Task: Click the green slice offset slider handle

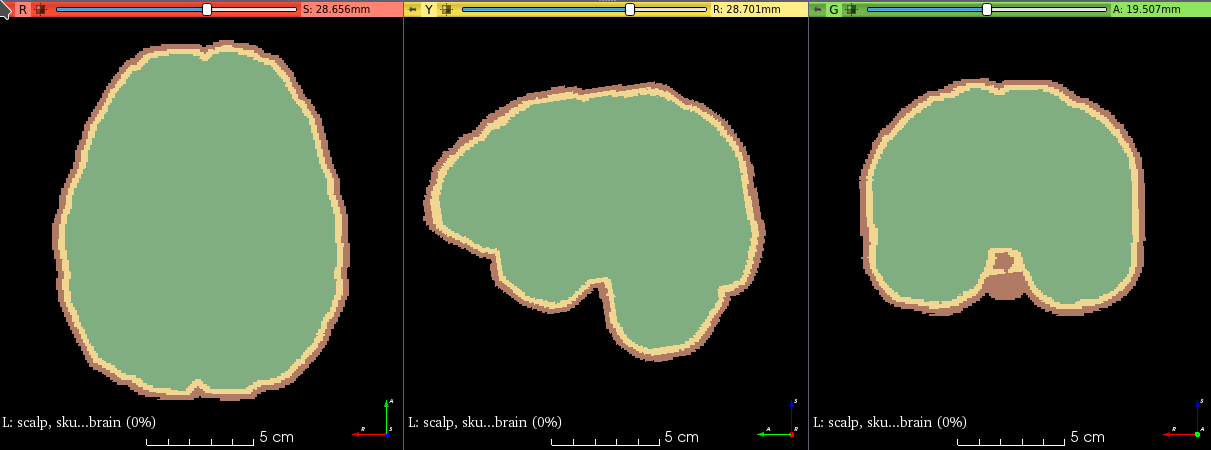Action: pos(987,9)
